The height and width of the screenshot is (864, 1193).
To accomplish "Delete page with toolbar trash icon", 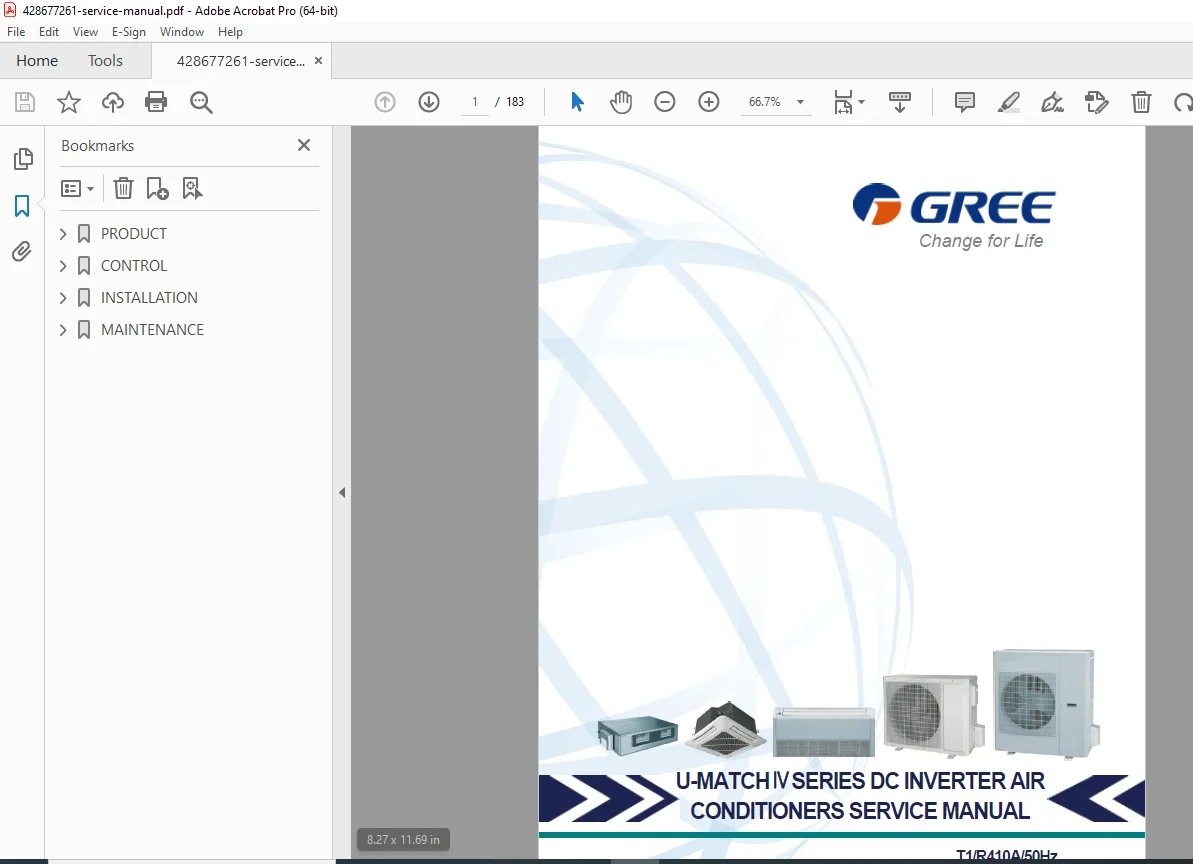I will (x=1141, y=102).
